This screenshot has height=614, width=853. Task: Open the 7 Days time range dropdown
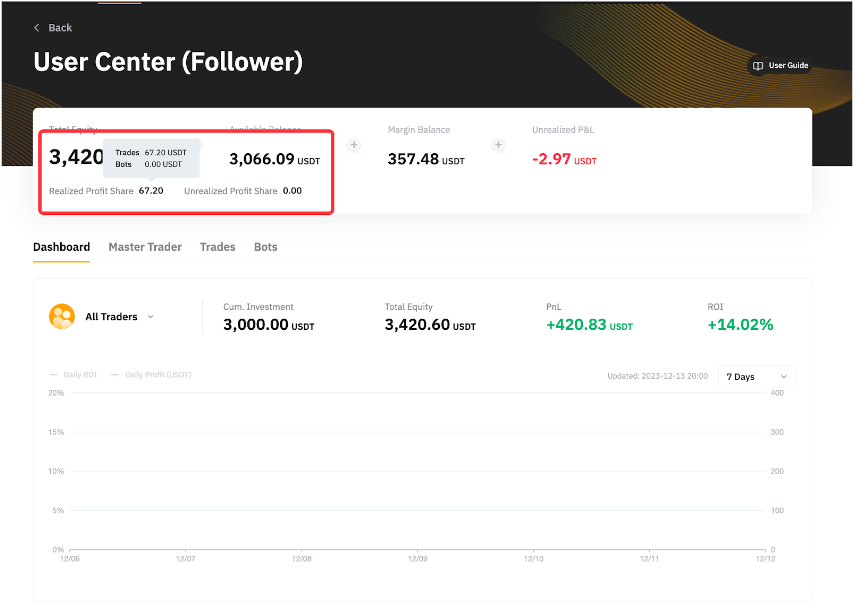(756, 377)
